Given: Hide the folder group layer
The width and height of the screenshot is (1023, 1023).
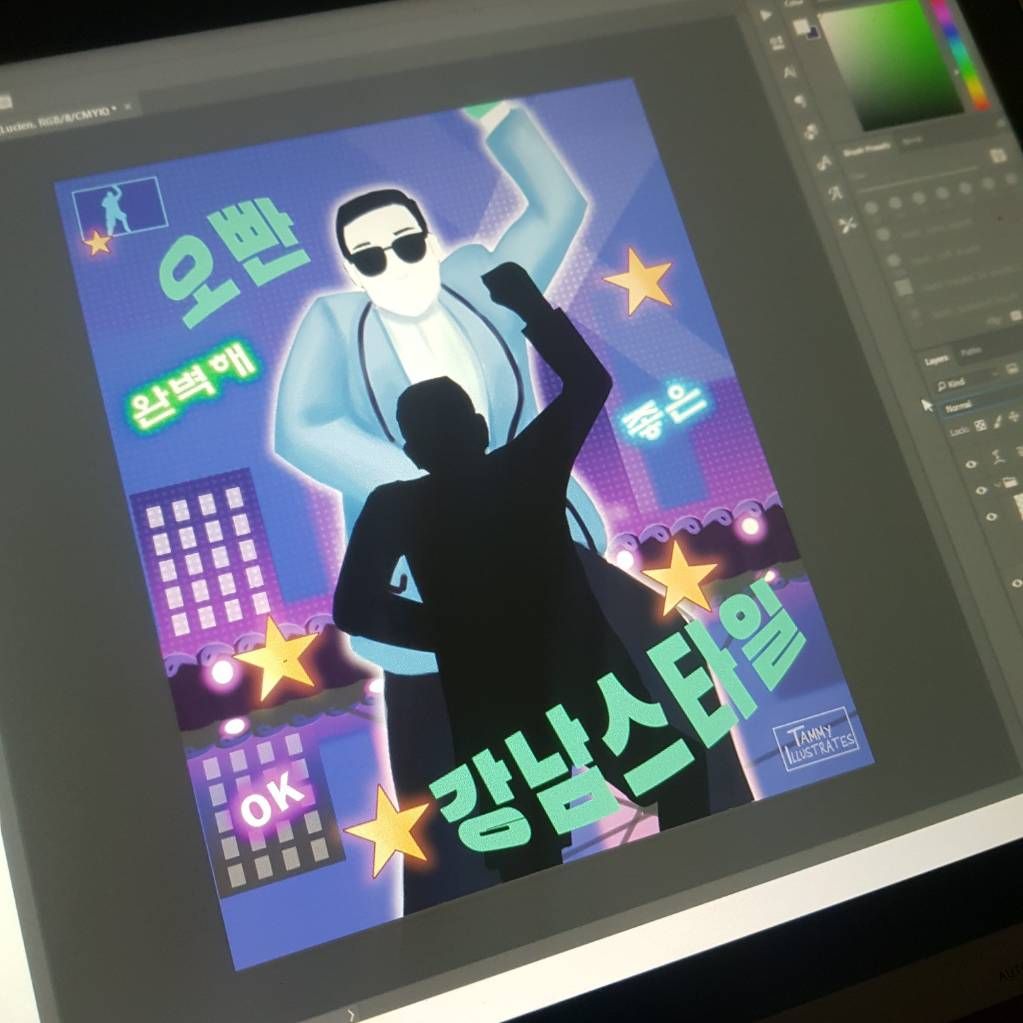Looking at the screenshot, I should [x=981, y=490].
